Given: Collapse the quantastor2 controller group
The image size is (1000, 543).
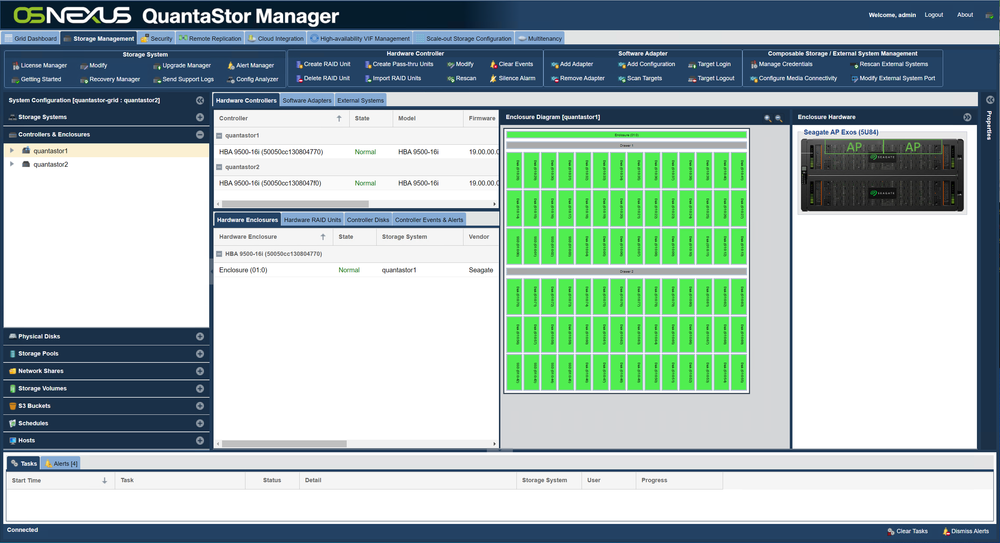Looking at the screenshot, I should 219,167.
